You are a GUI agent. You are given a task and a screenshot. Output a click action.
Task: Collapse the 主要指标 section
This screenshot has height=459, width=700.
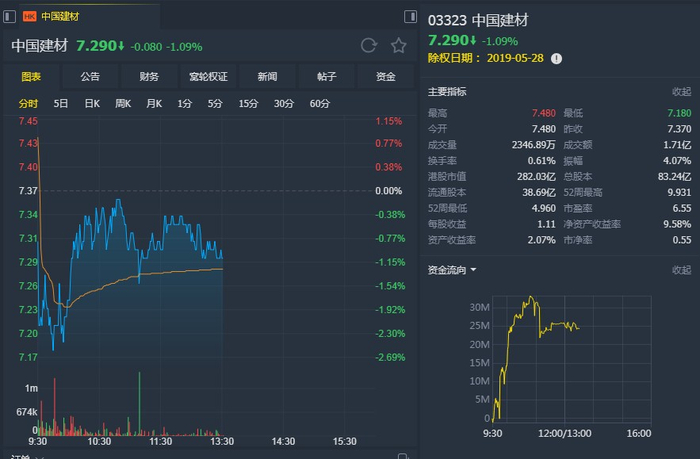[x=681, y=92]
